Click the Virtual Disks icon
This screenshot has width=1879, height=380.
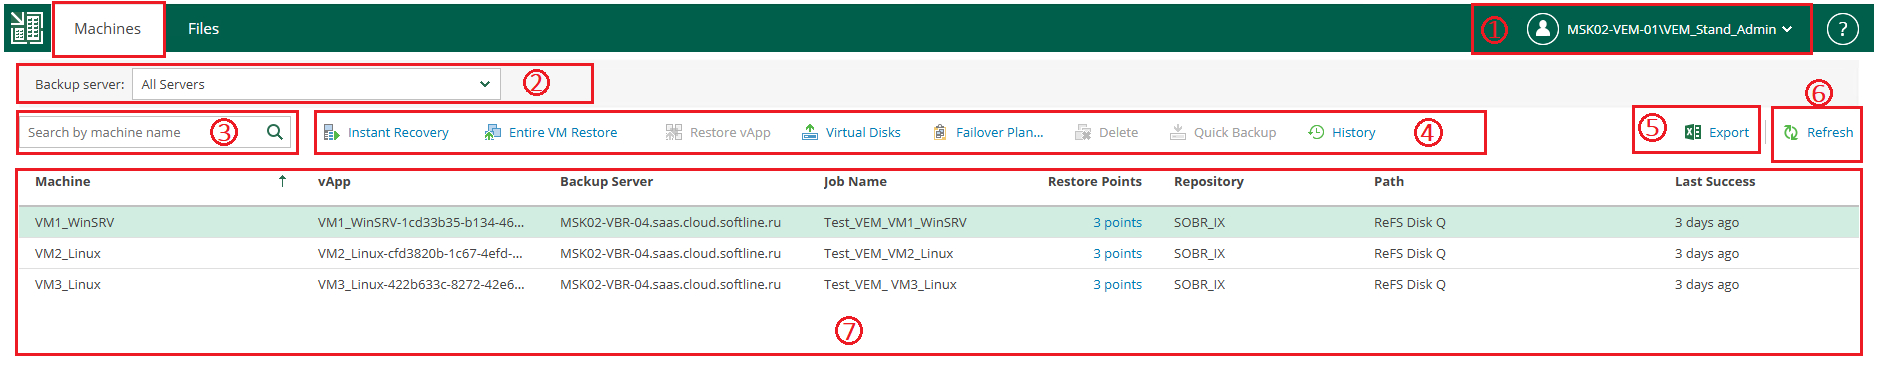[x=810, y=132]
